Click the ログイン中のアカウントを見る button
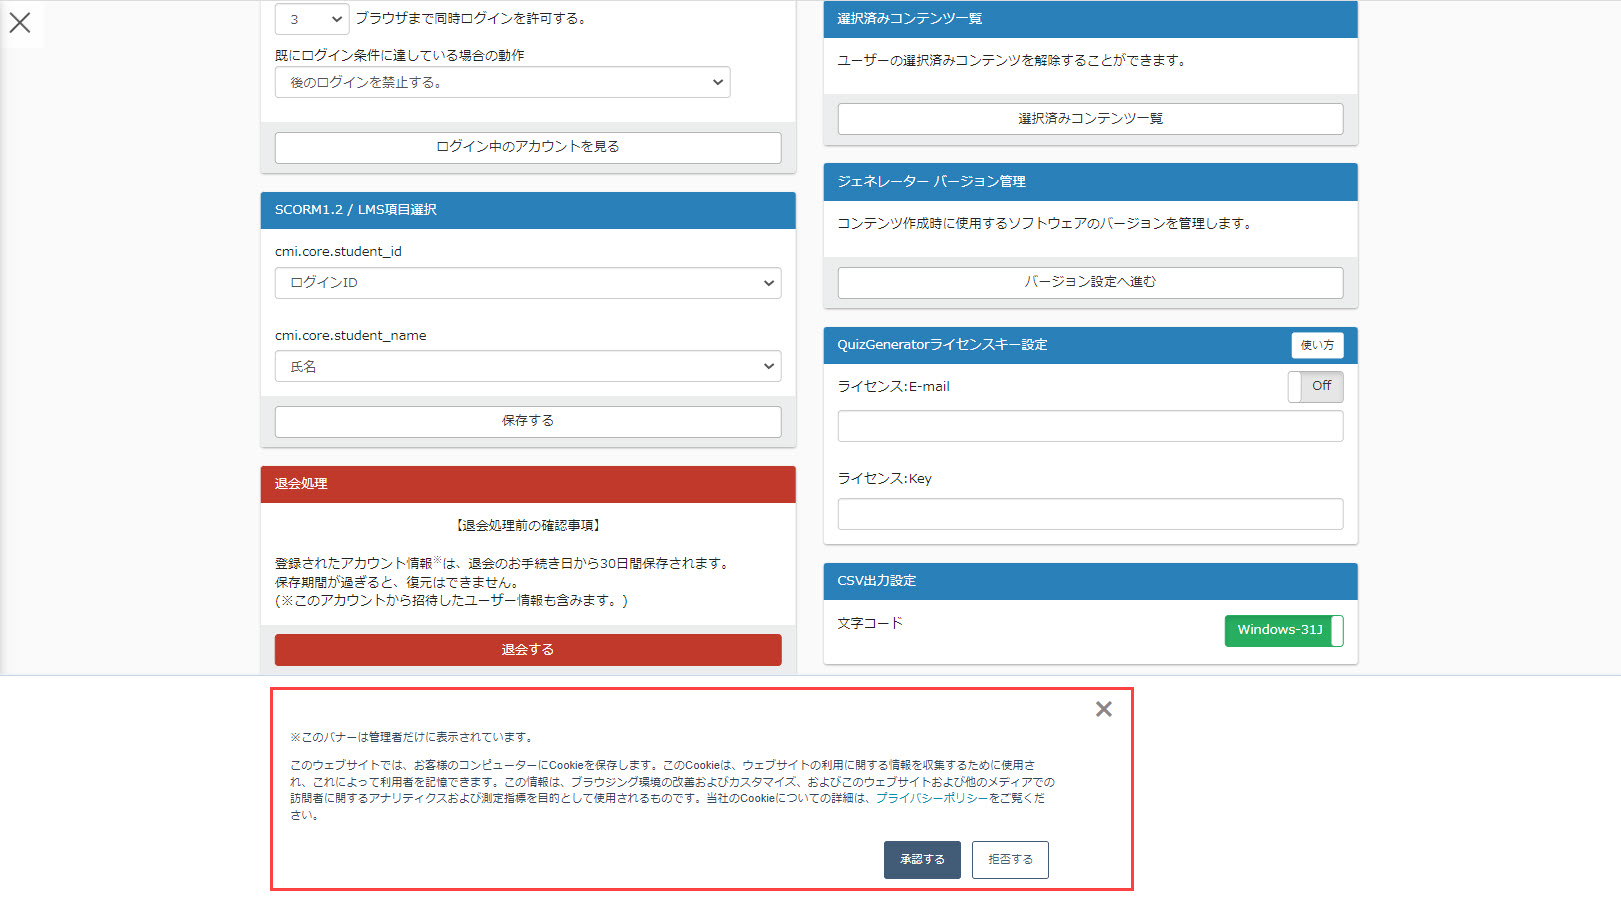 coord(527,147)
